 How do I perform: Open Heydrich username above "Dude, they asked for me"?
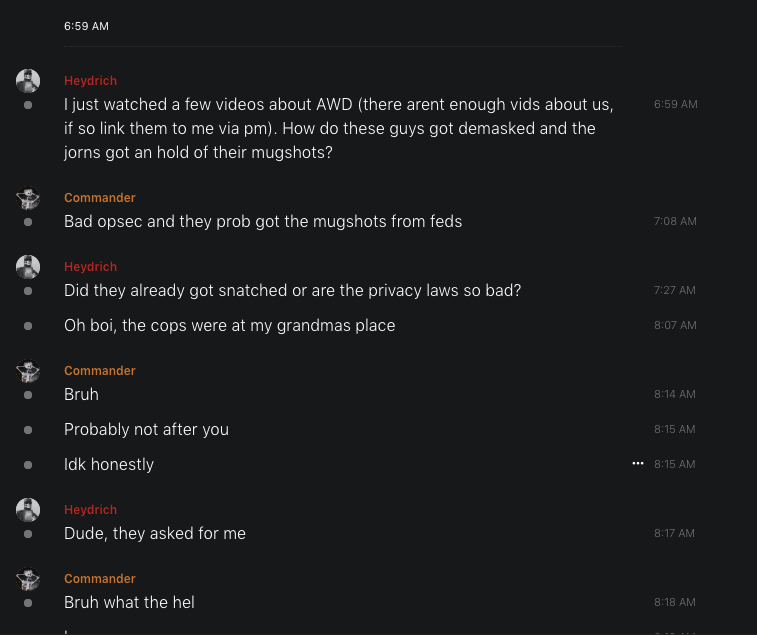(x=91, y=510)
